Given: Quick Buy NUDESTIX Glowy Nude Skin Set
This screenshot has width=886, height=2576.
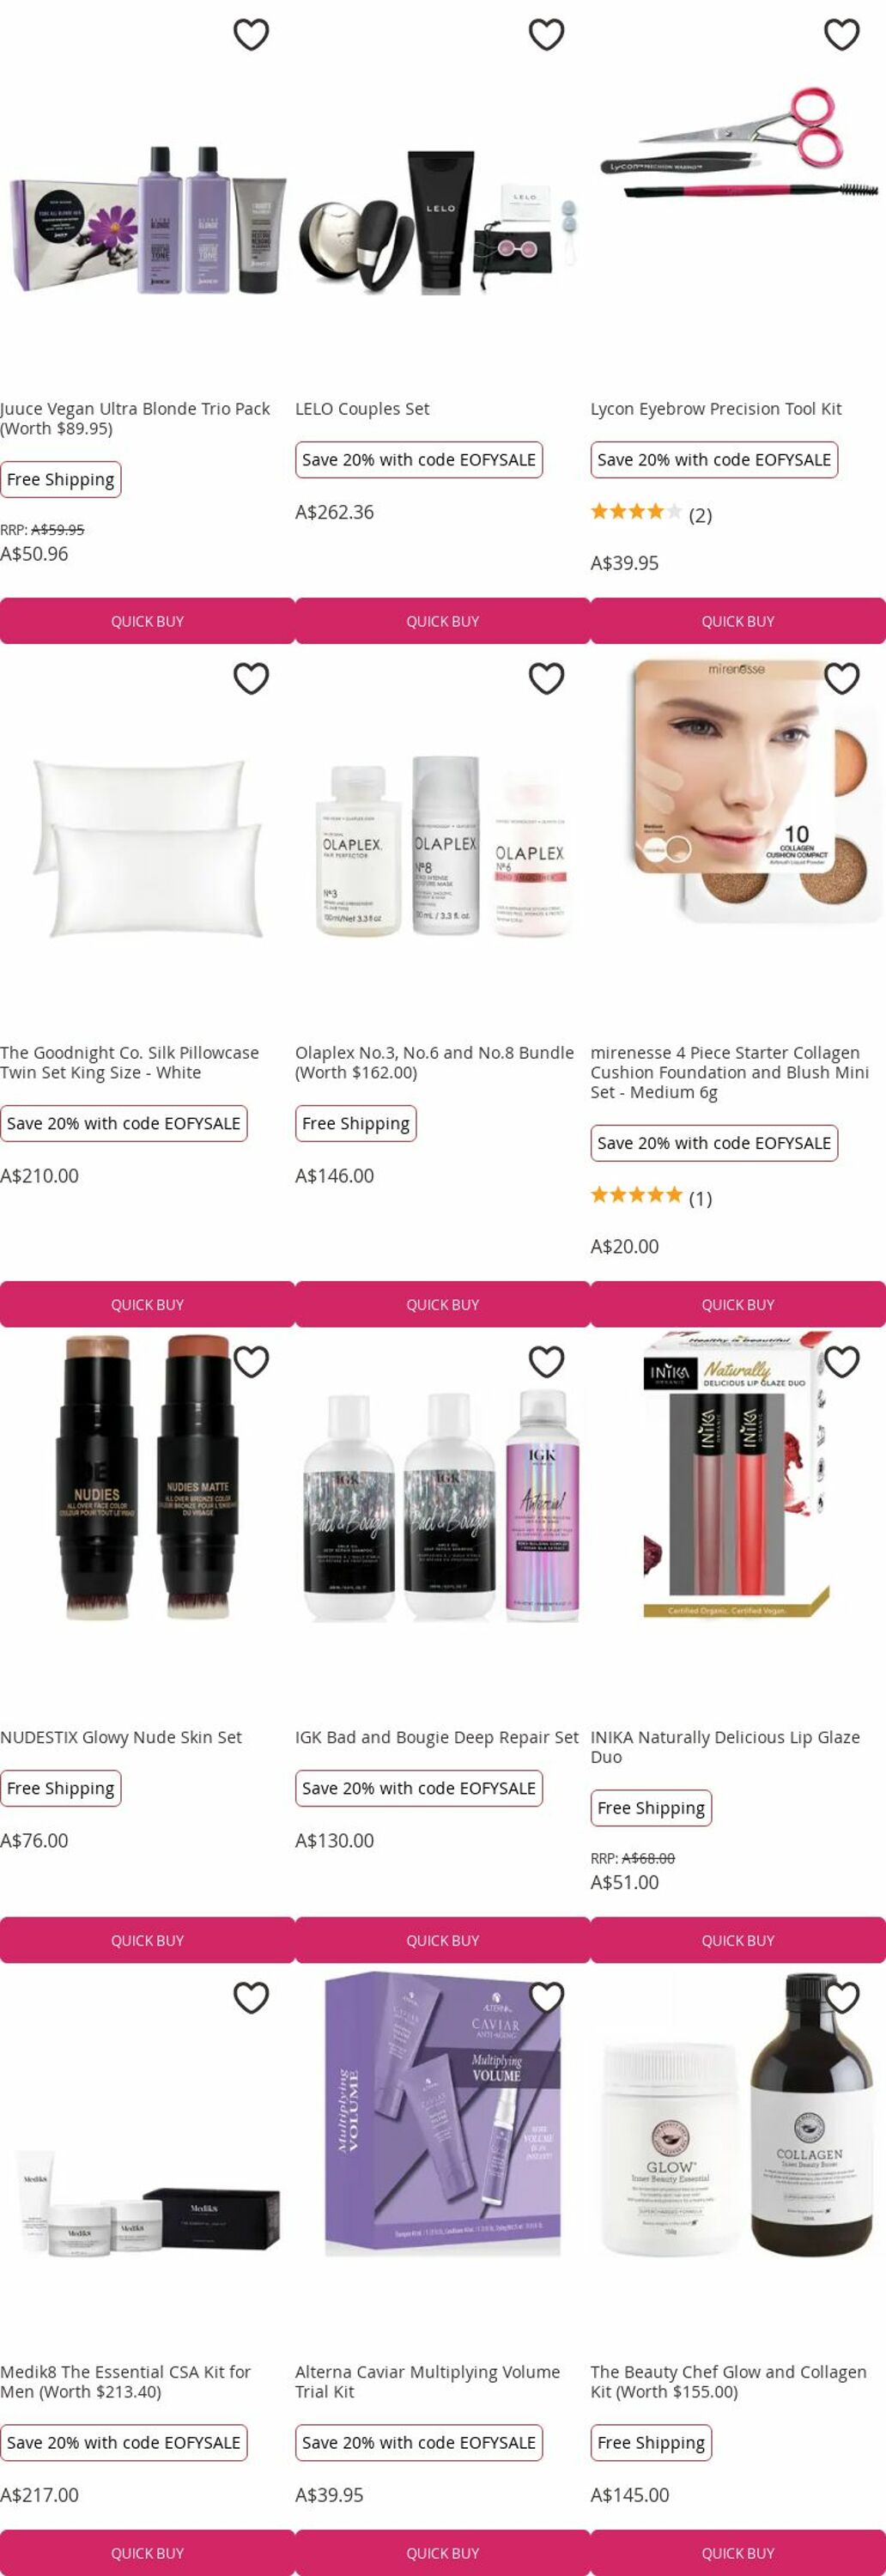Looking at the screenshot, I should [147, 1940].
